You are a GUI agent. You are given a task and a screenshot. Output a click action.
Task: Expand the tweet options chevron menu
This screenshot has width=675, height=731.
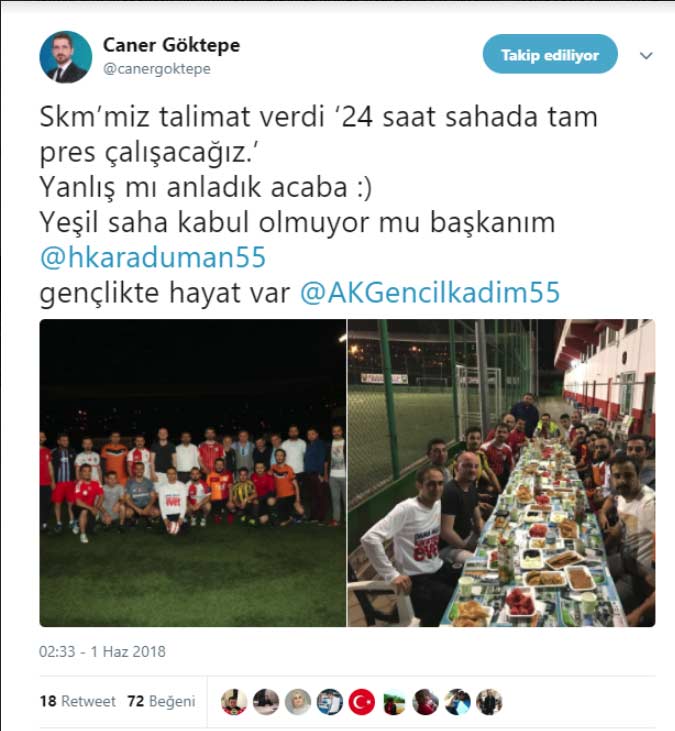pos(646,56)
